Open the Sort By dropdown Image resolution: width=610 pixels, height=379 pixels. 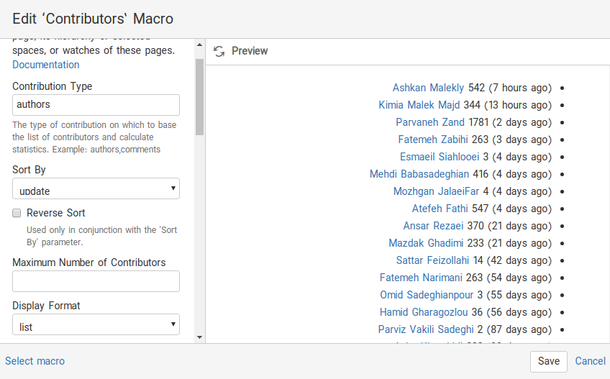(96, 189)
